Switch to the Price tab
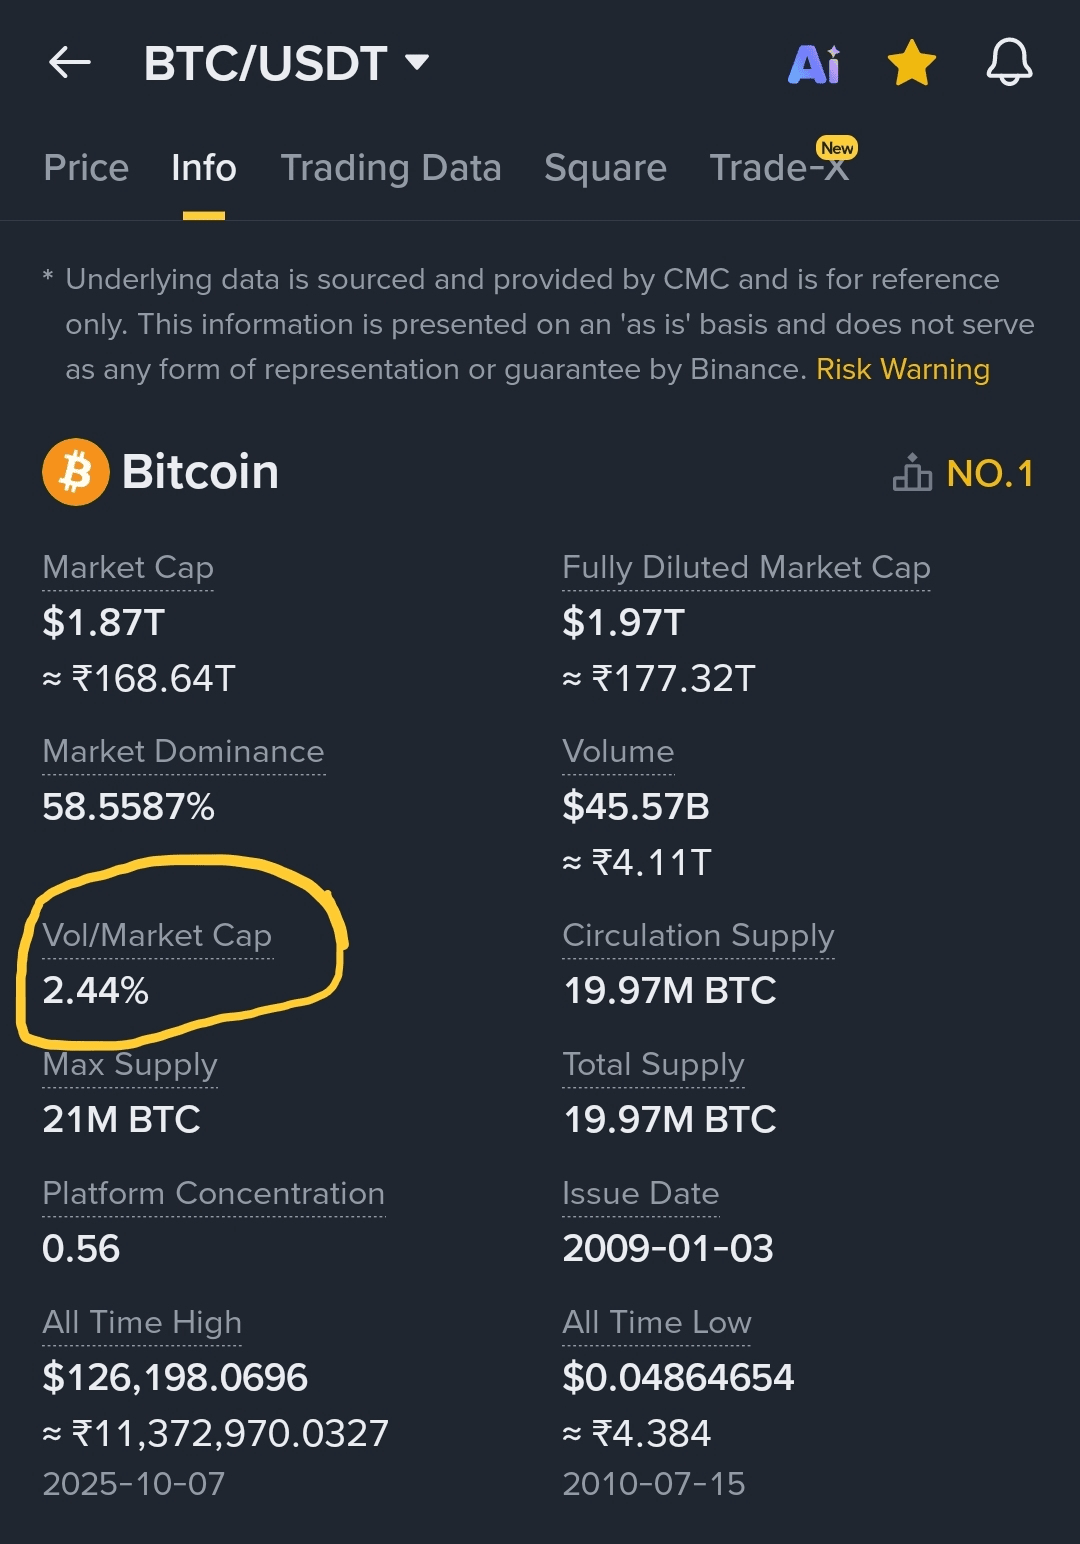 click(86, 168)
